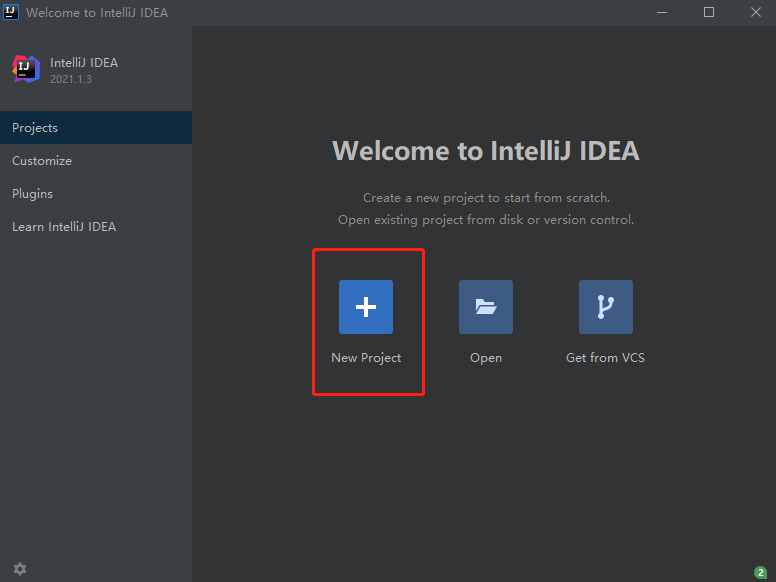Click the Open folder icon

[x=486, y=307]
